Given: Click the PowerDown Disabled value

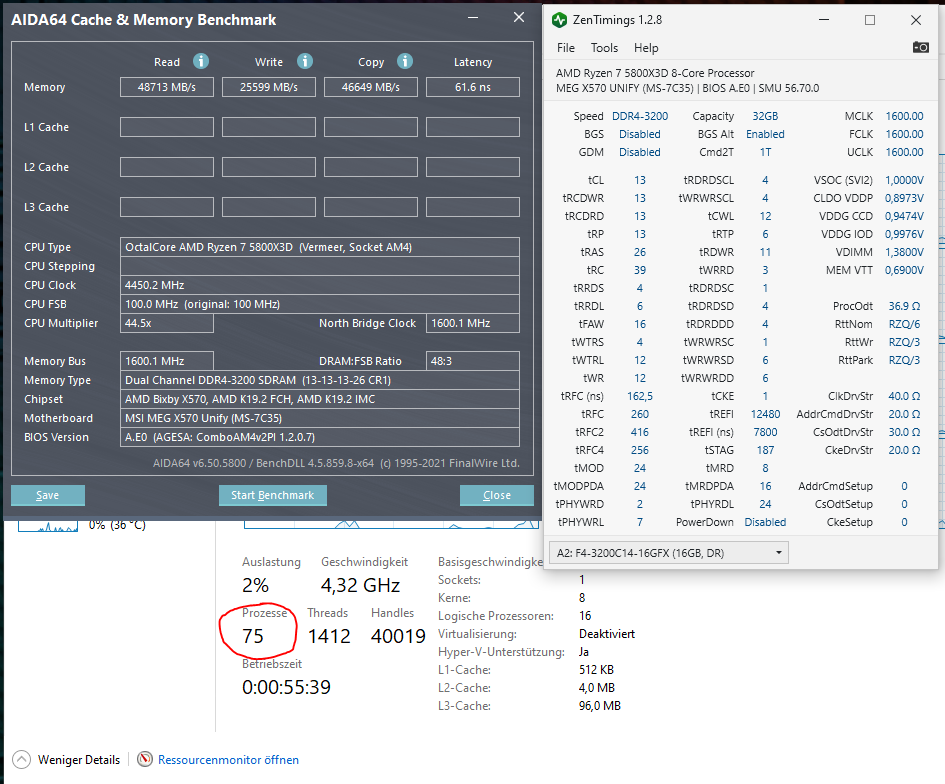Looking at the screenshot, I should point(765,522).
